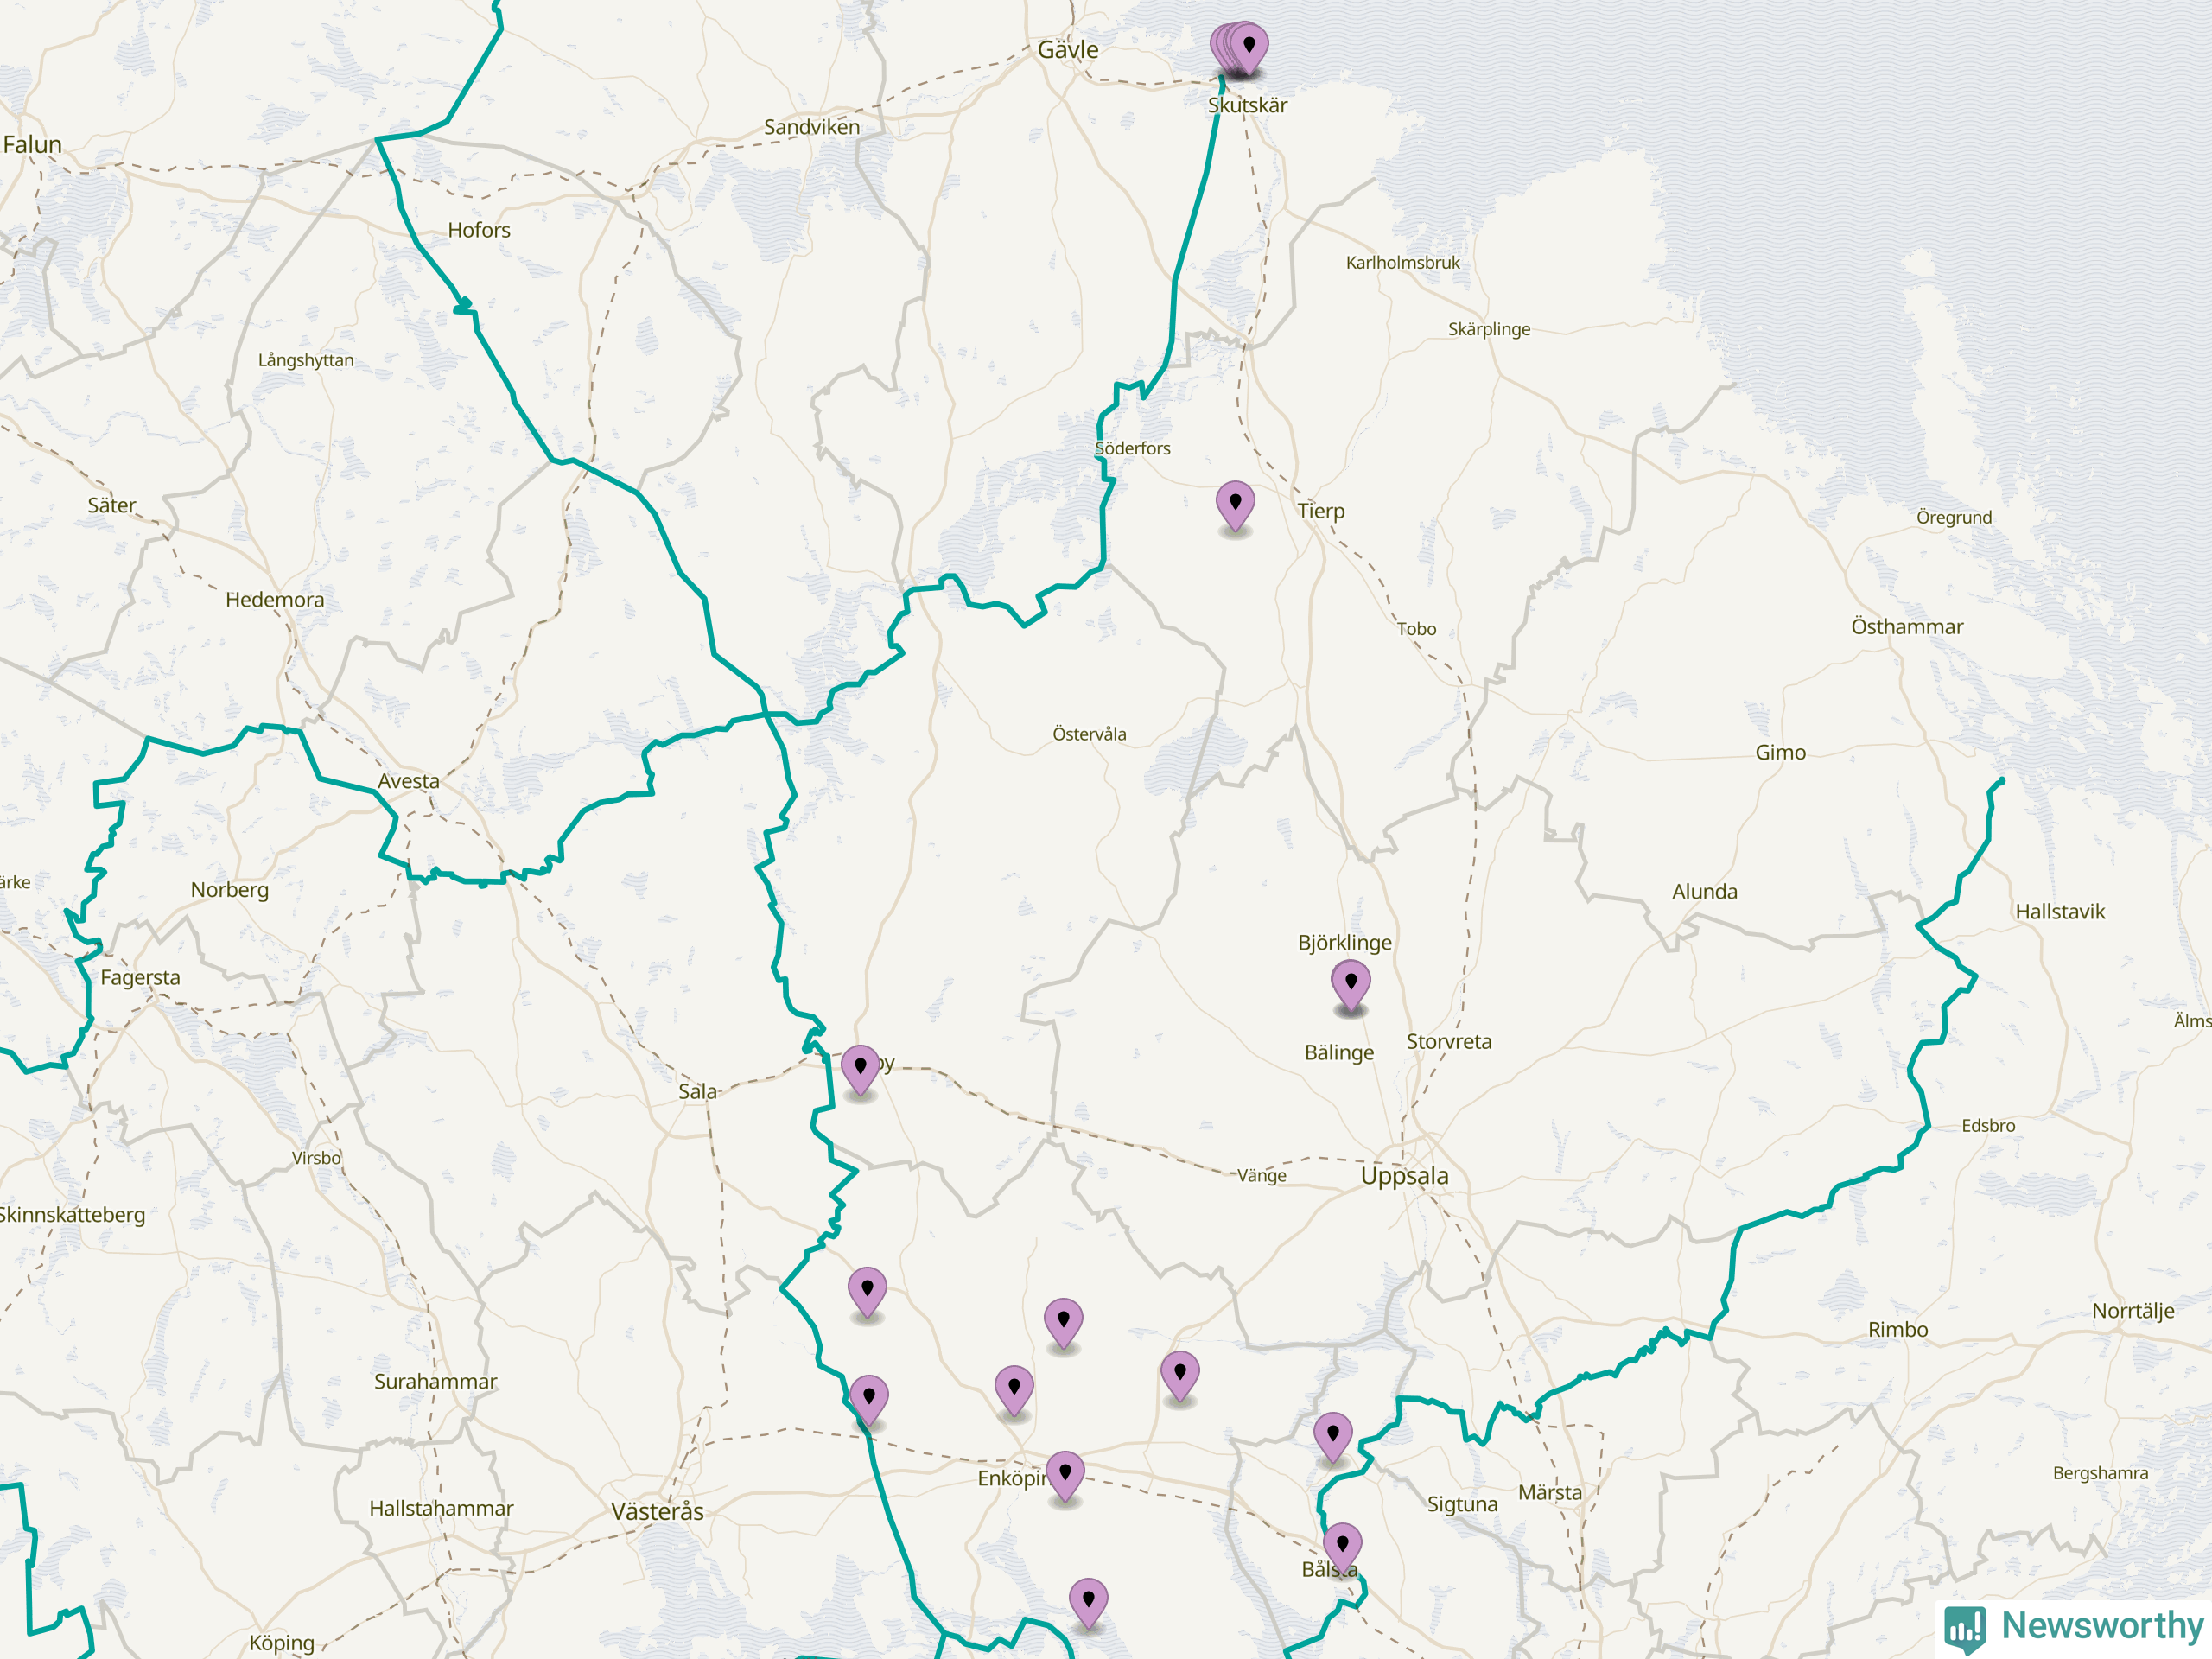Click the Avesta label
This screenshot has width=2212, height=1659.
[408, 781]
